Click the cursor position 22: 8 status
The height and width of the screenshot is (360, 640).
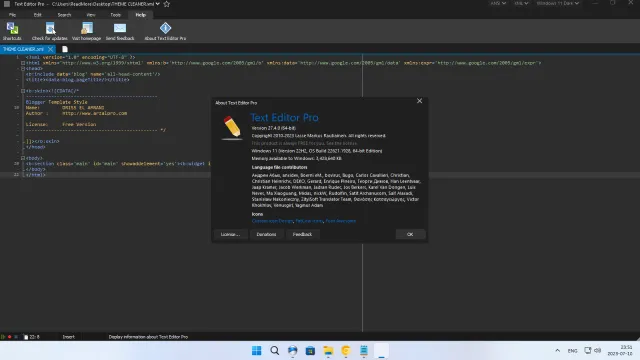click(34, 337)
